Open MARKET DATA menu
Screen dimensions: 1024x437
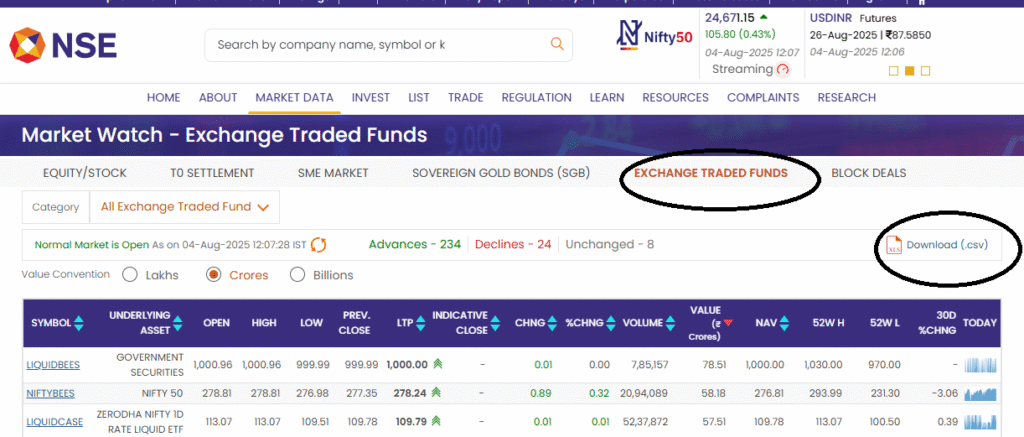coord(295,97)
